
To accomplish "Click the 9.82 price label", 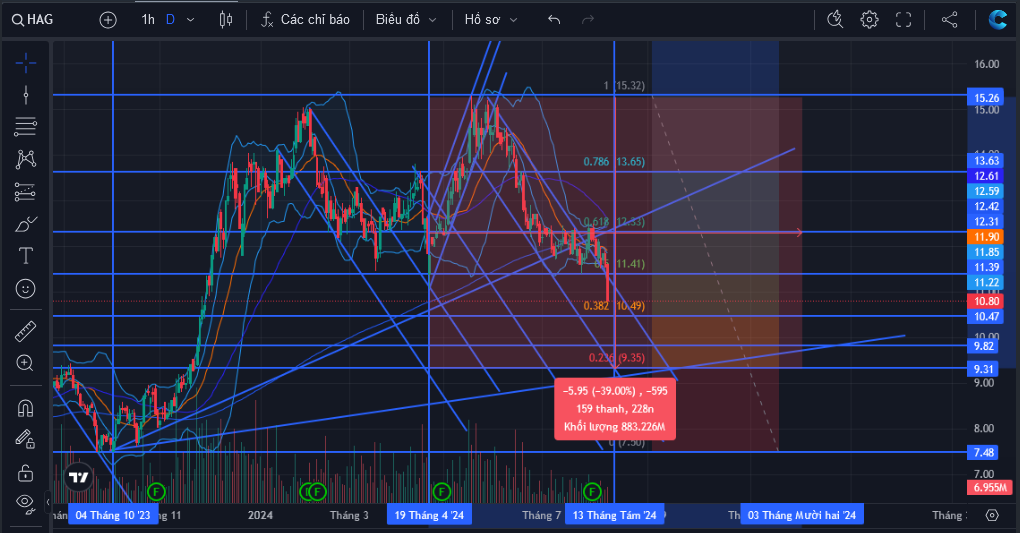I will tap(984, 346).
